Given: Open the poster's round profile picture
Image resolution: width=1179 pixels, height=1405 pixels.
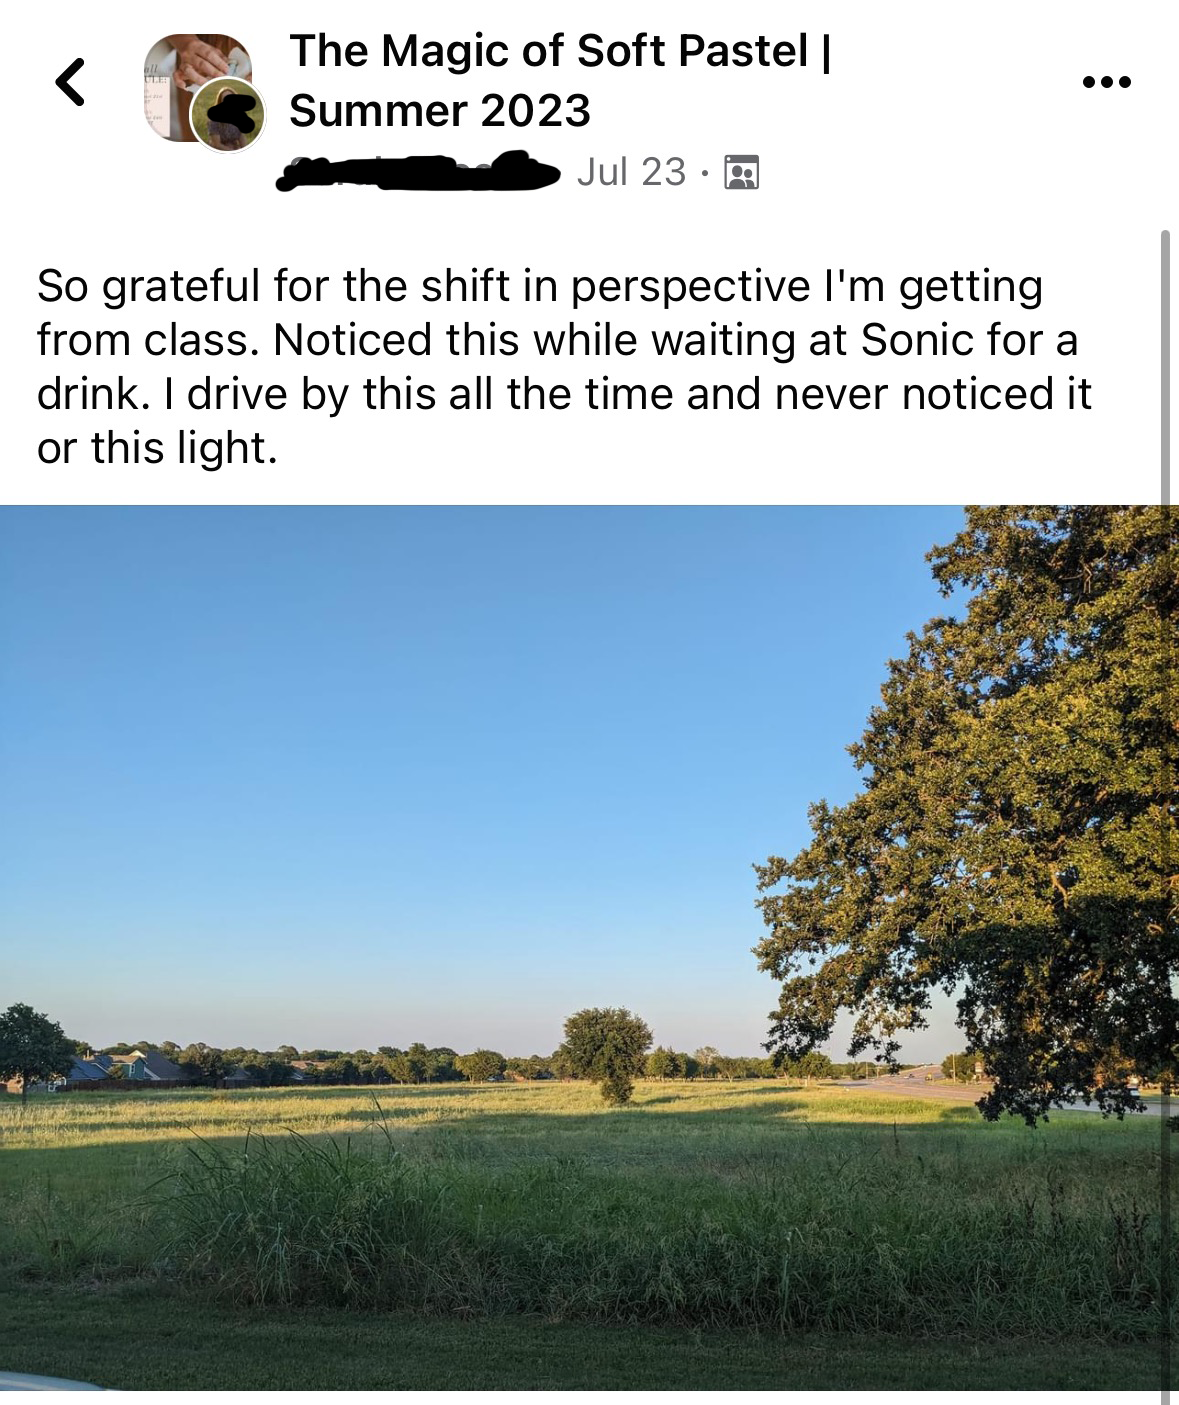Looking at the screenshot, I should [x=228, y=114].
